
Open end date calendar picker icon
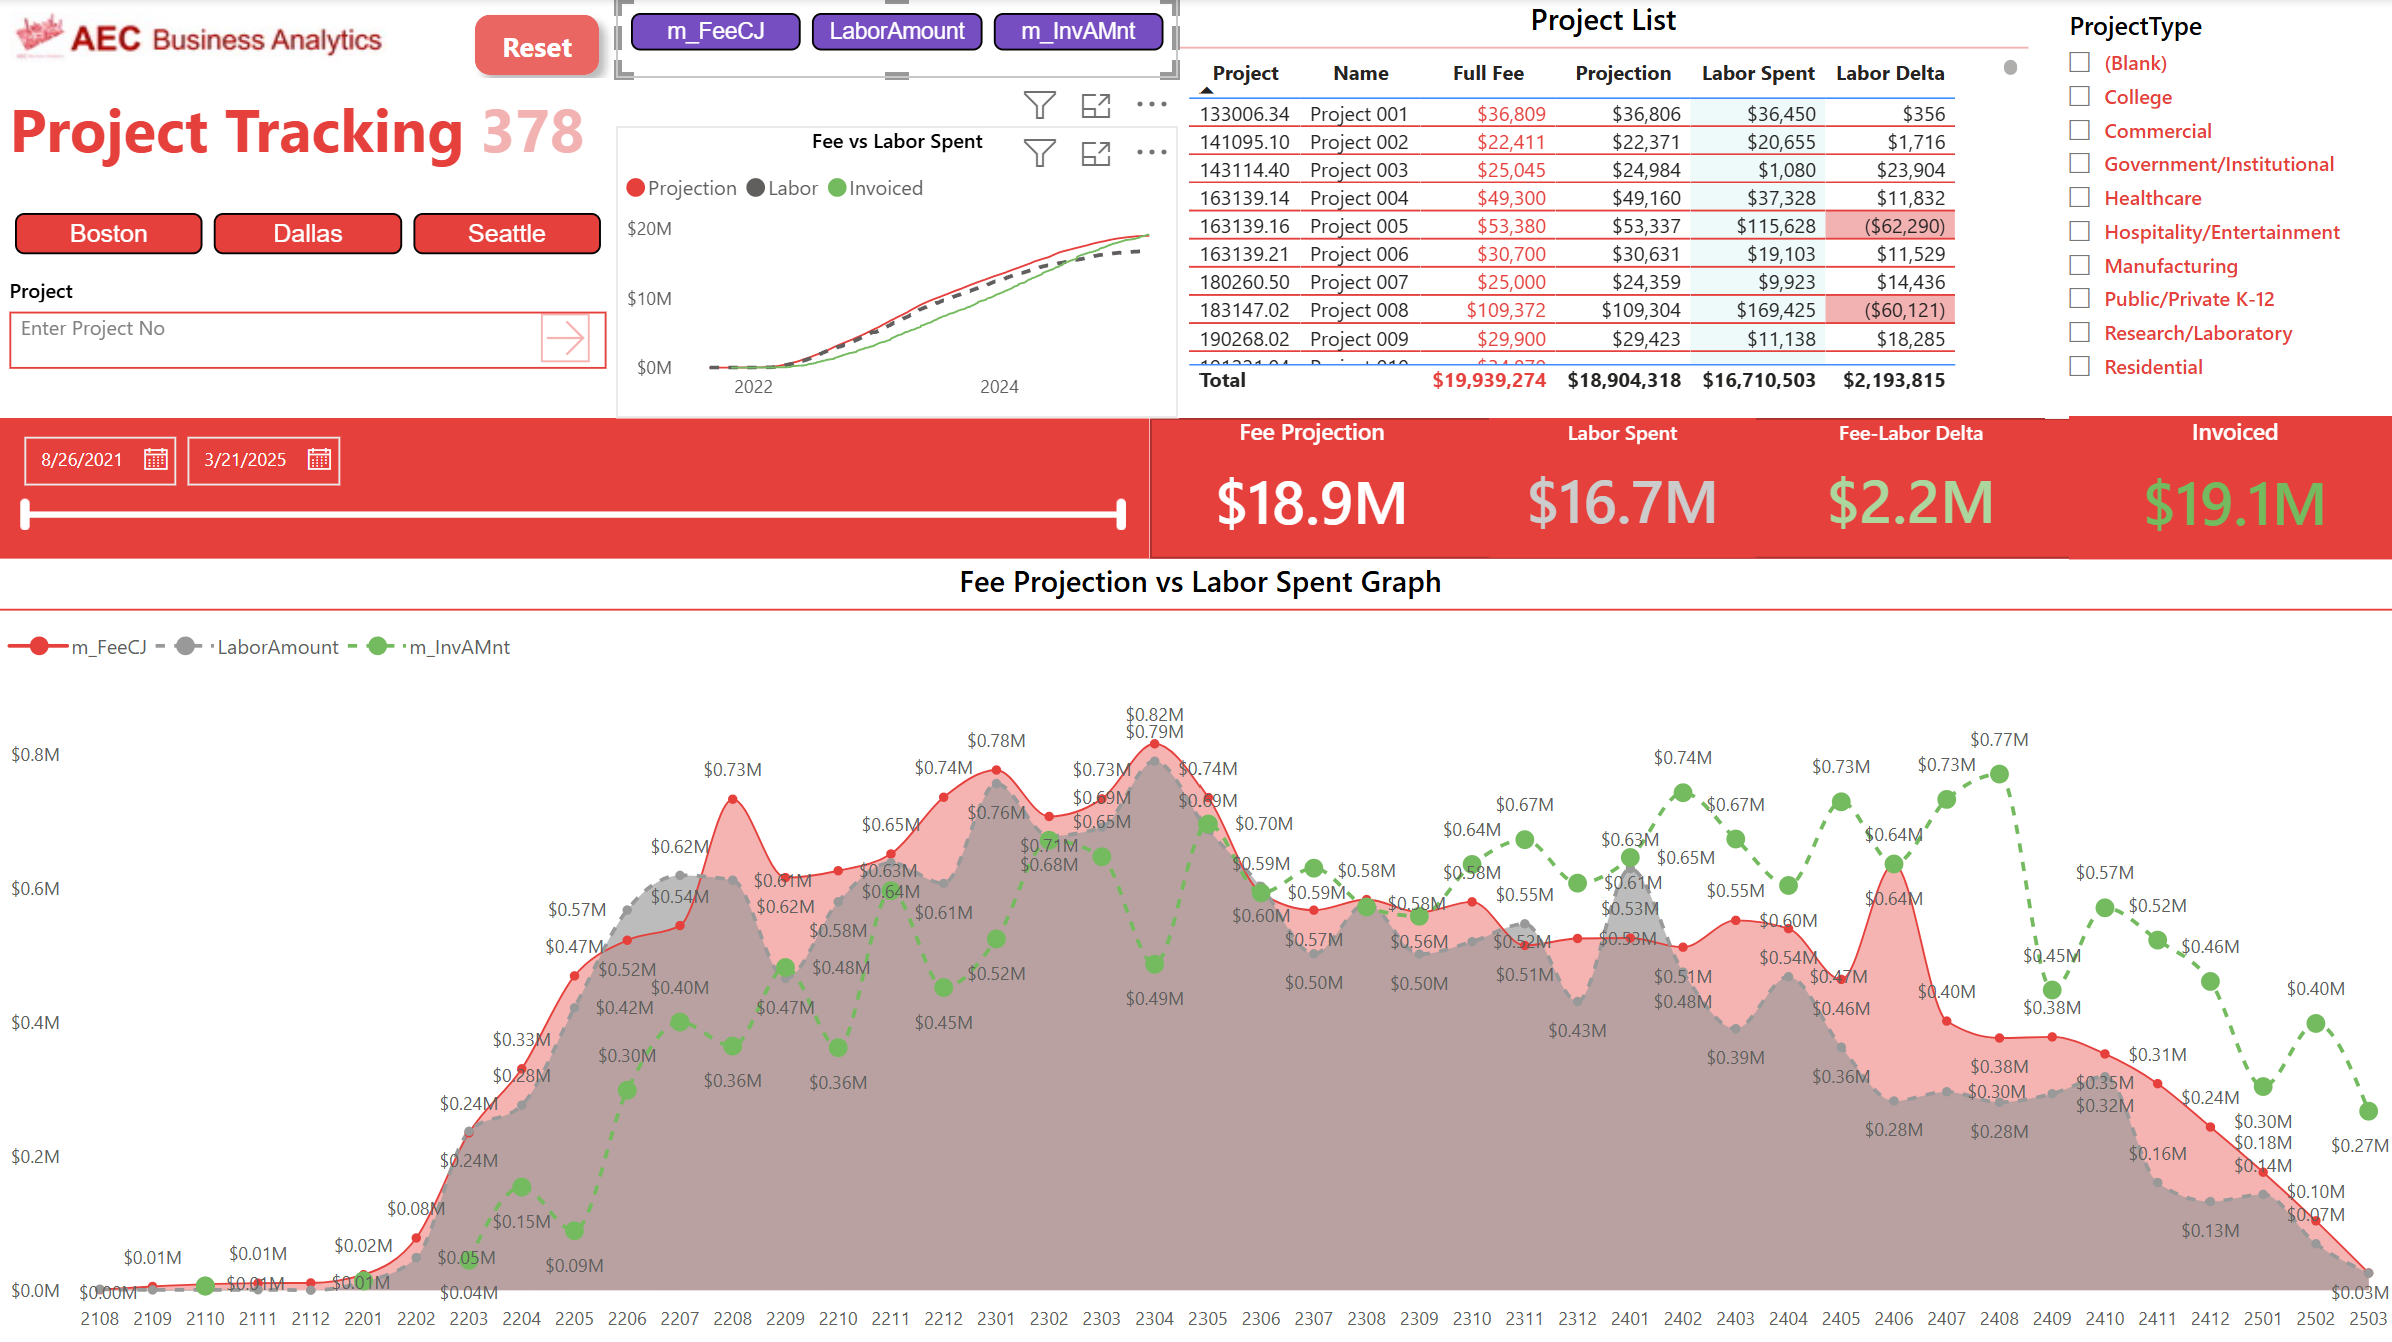pos(319,460)
